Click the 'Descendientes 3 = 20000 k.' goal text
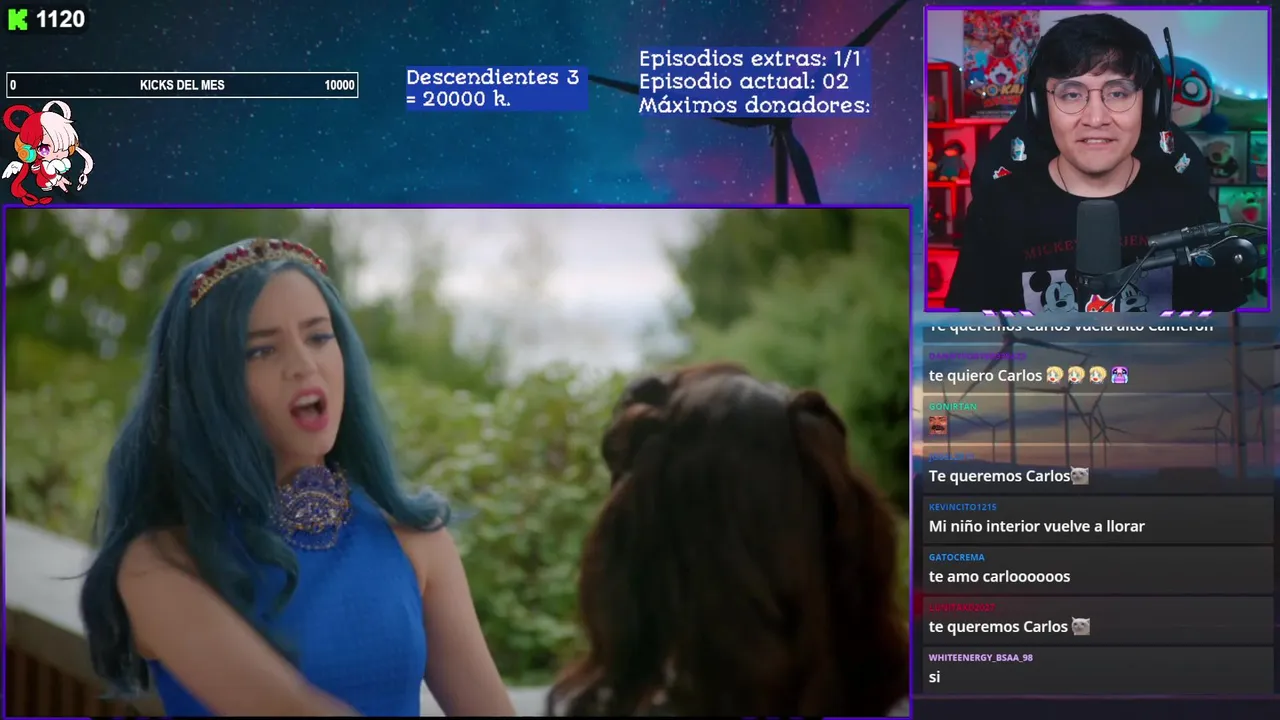 point(492,88)
